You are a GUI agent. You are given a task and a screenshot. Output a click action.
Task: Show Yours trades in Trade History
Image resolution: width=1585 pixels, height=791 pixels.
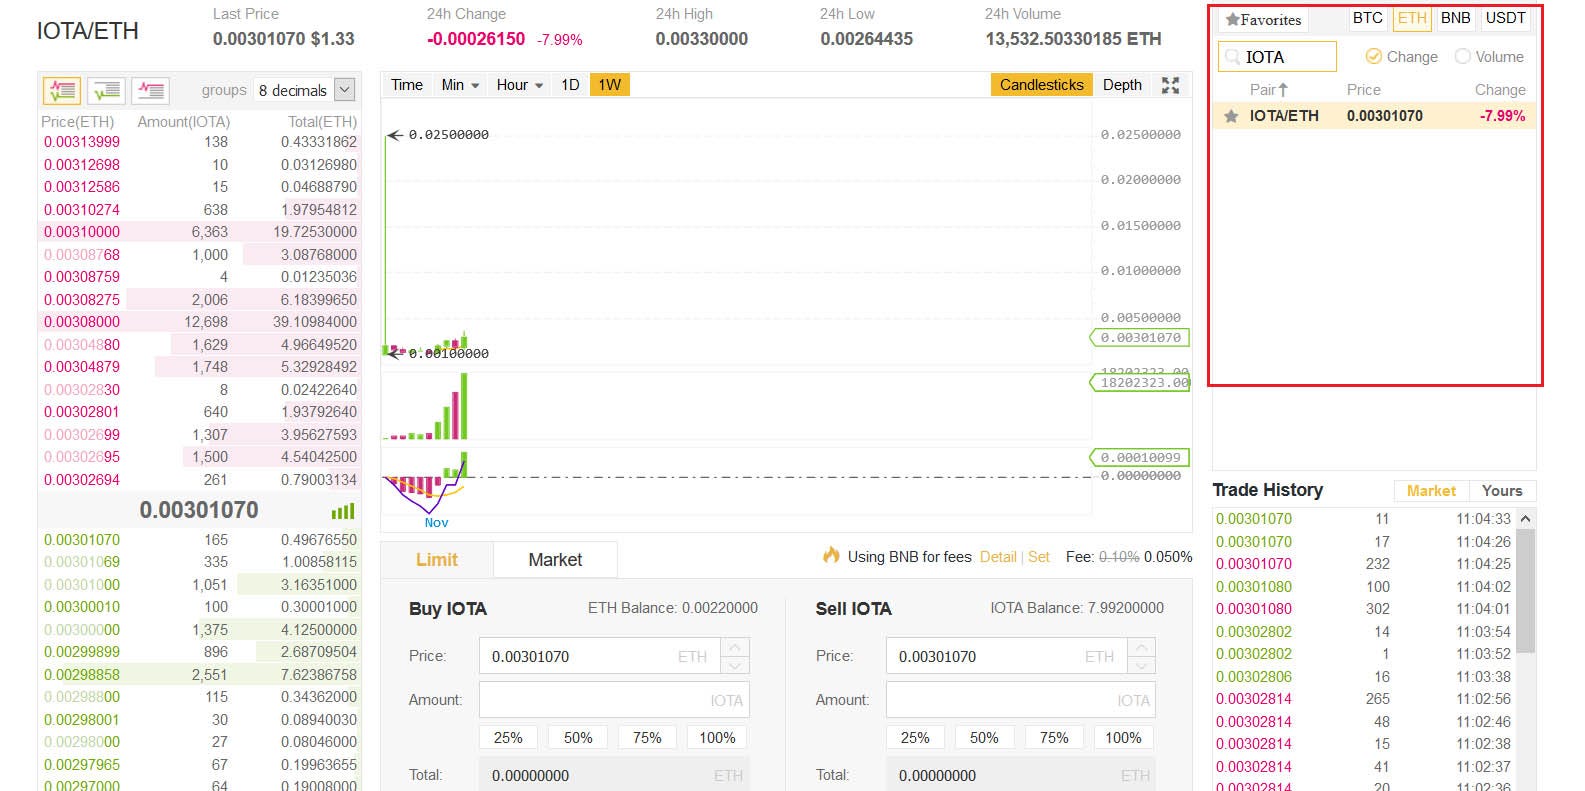click(x=1502, y=491)
